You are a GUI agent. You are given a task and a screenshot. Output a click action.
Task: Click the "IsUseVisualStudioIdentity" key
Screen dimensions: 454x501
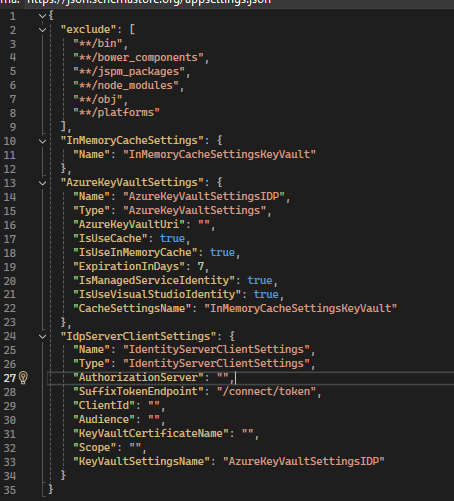click(x=157, y=294)
